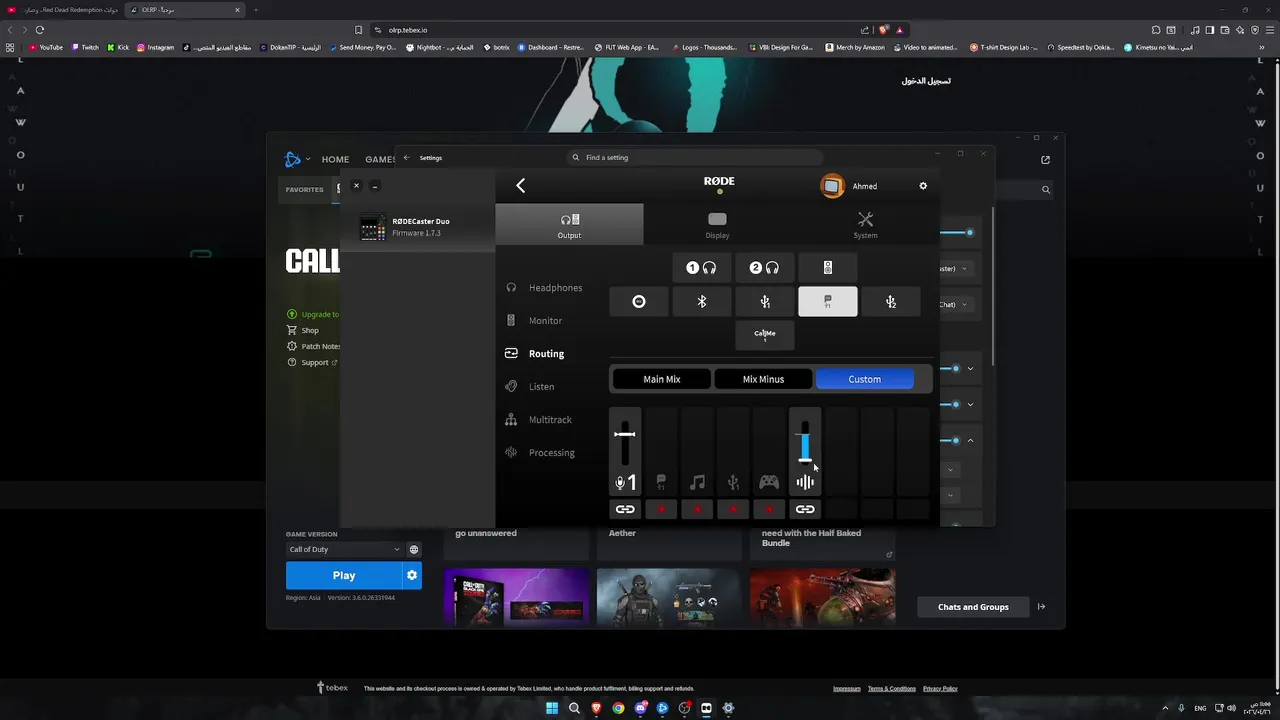Image resolution: width=1280 pixels, height=720 pixels.
Task: Open Multitrack in the RØDE sidebar
Action: click(x=540, y=420)
